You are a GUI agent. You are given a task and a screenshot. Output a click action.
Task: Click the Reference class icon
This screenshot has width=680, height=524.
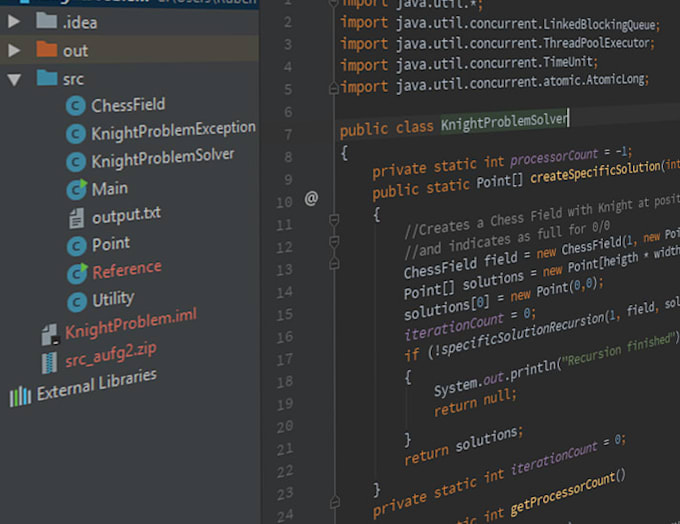coord(76,272)
